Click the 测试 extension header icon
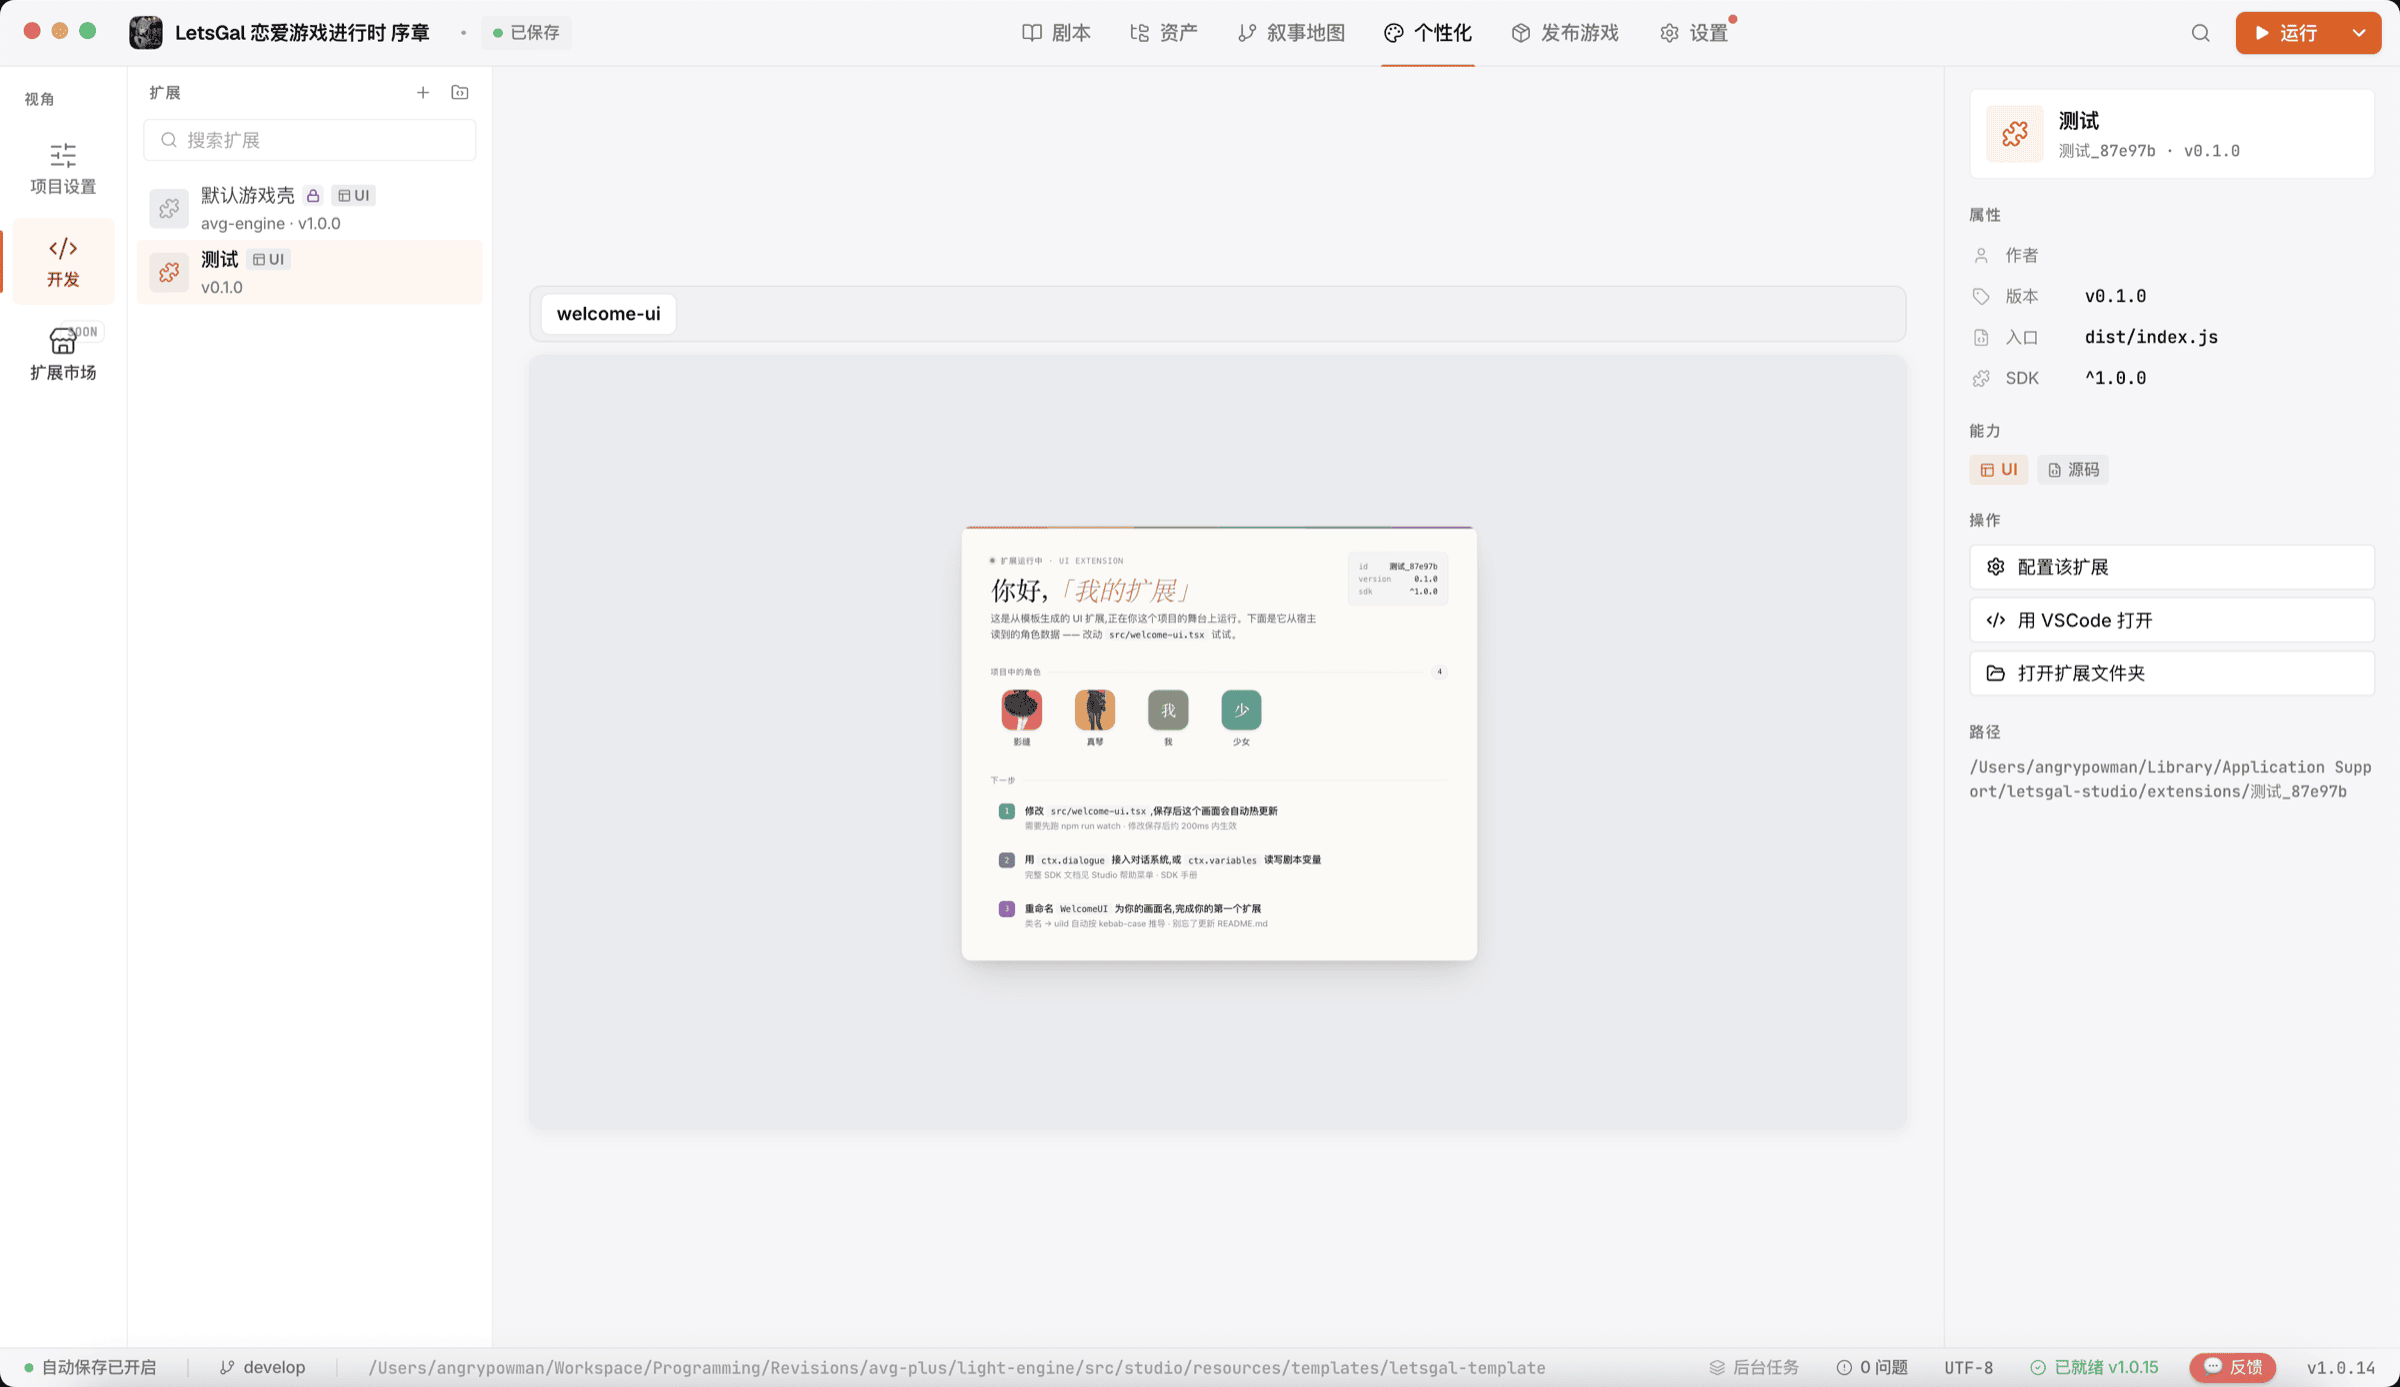 pyautogui.click(x=2015, y=134)
